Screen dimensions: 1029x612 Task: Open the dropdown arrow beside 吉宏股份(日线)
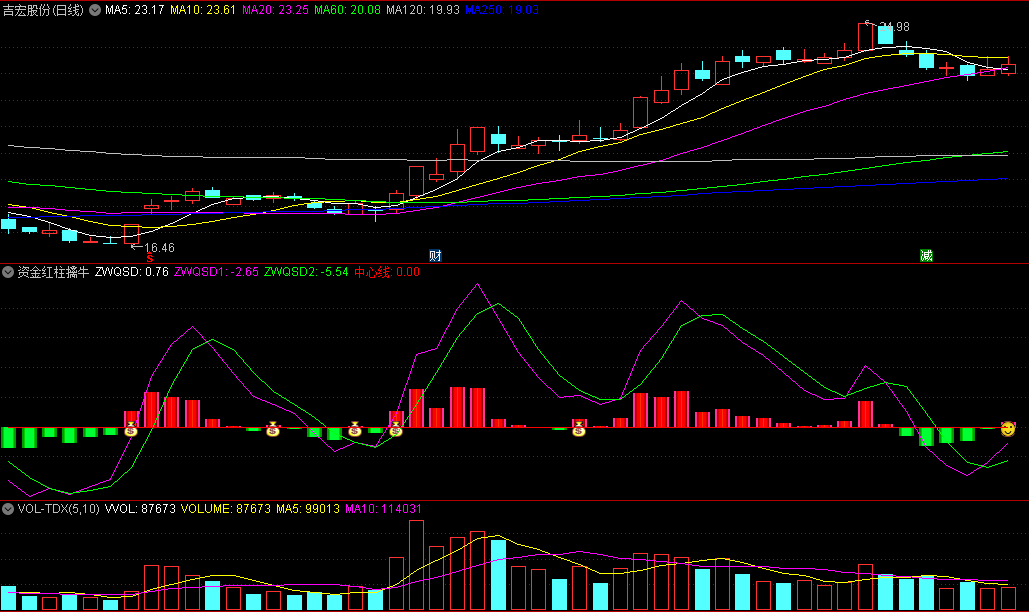[95, 10]
